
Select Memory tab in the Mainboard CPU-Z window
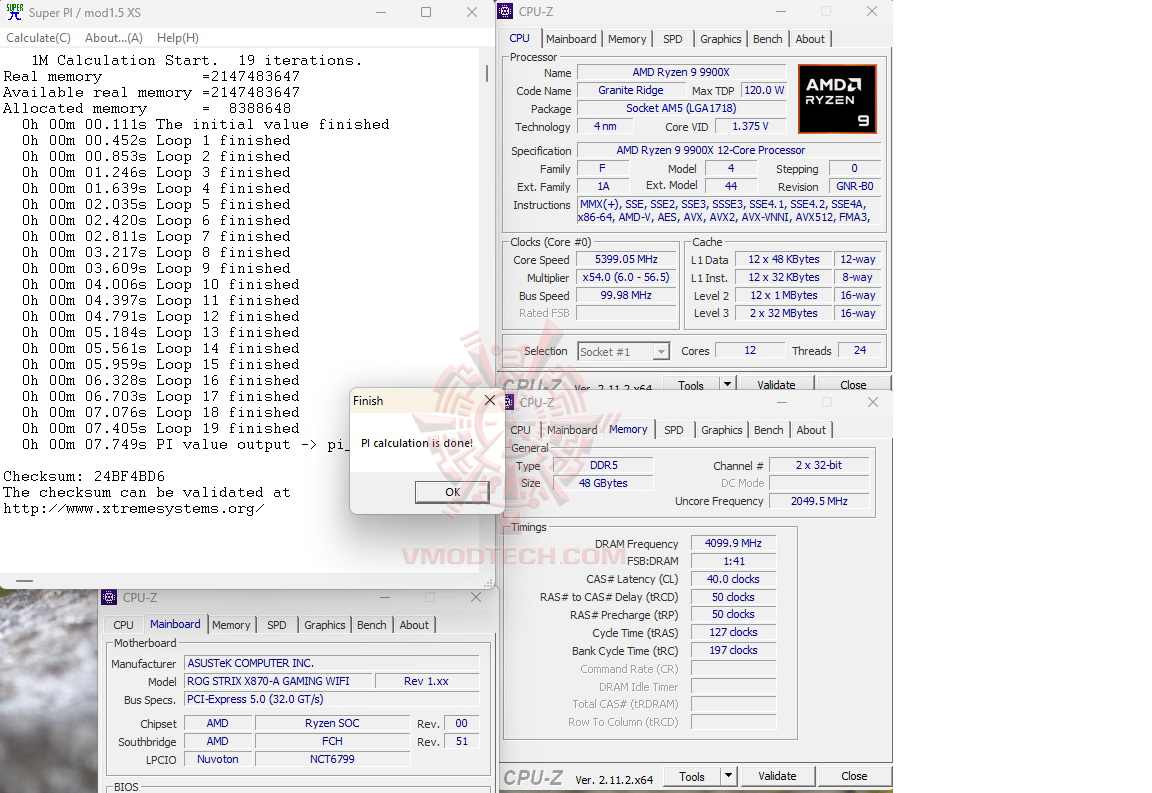(231, 625)
